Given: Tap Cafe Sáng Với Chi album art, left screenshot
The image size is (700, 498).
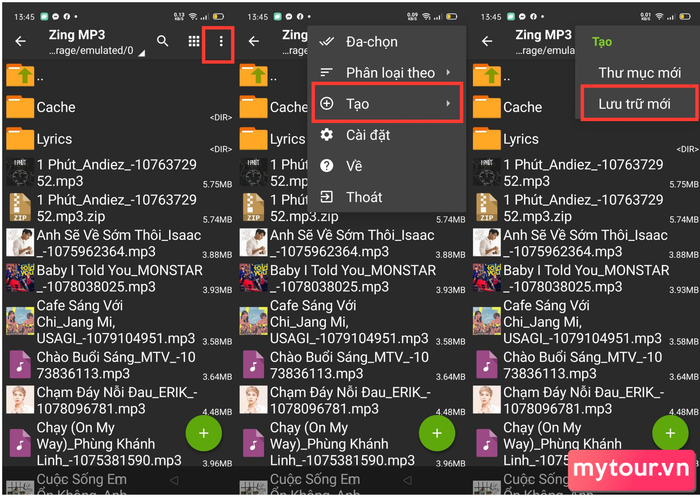Looking at the screenshot, I should tap(20, 321).
